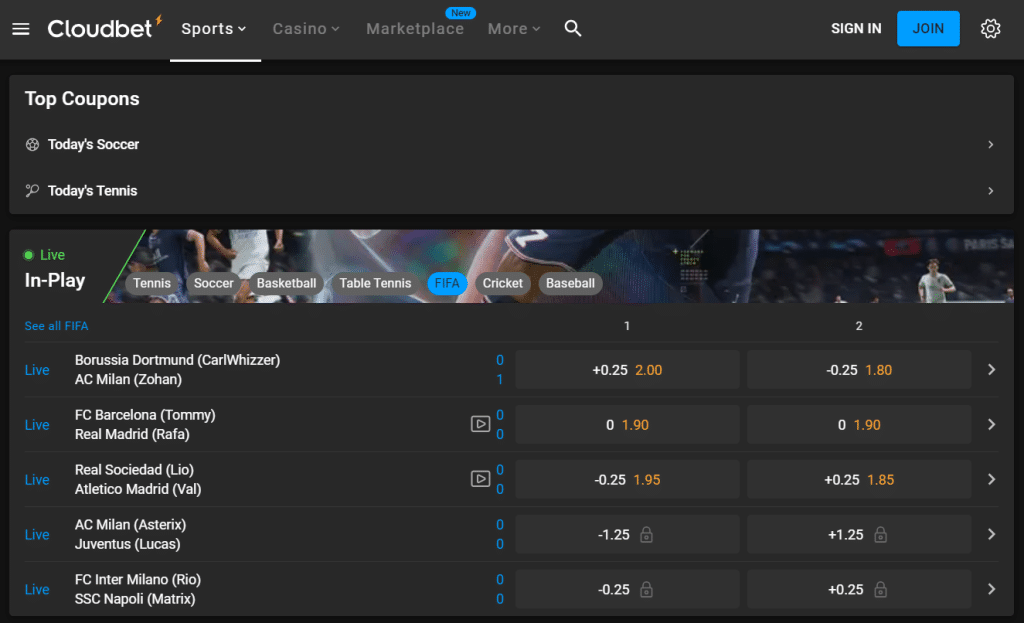Screen dimensions: 1024x623
Task: Open the hamburger menu icon
Action: (21, 29)
